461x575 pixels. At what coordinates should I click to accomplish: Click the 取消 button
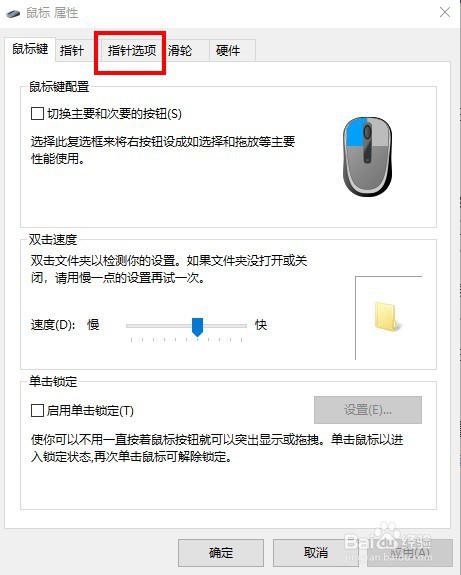click(x=316, y=553)
